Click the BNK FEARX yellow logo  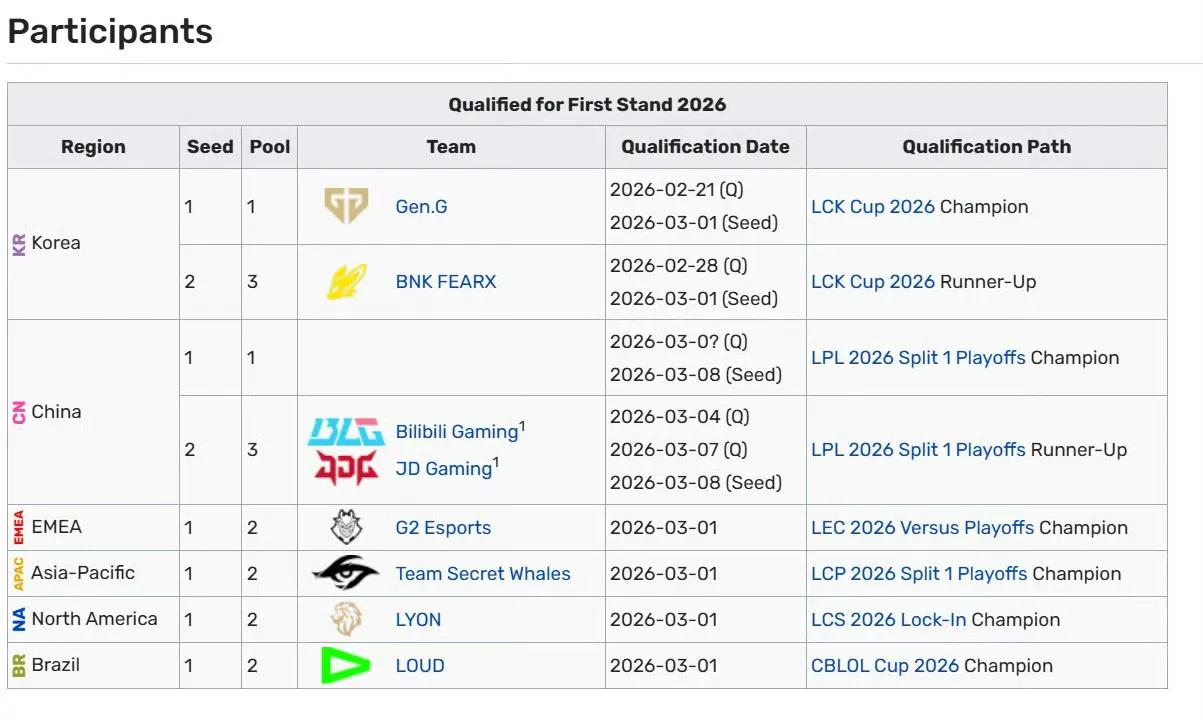346,282
